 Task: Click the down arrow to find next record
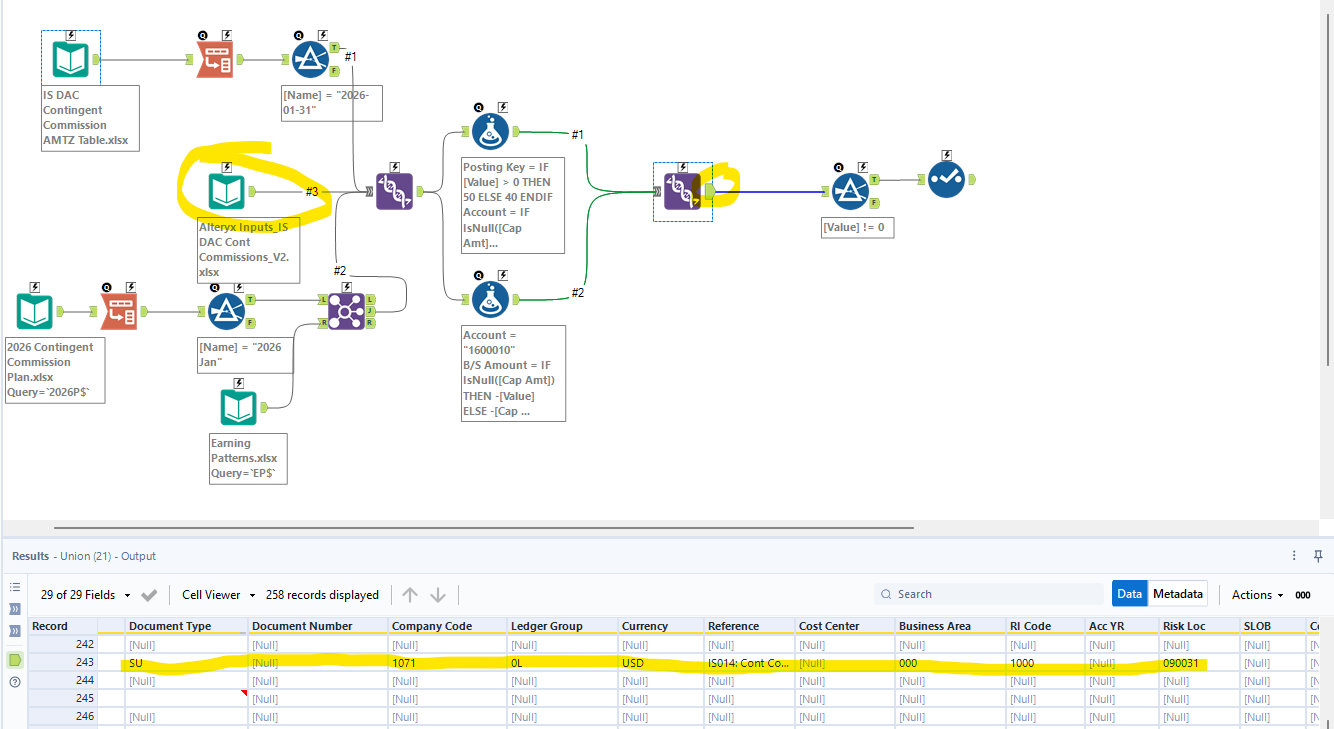(439, 594)
